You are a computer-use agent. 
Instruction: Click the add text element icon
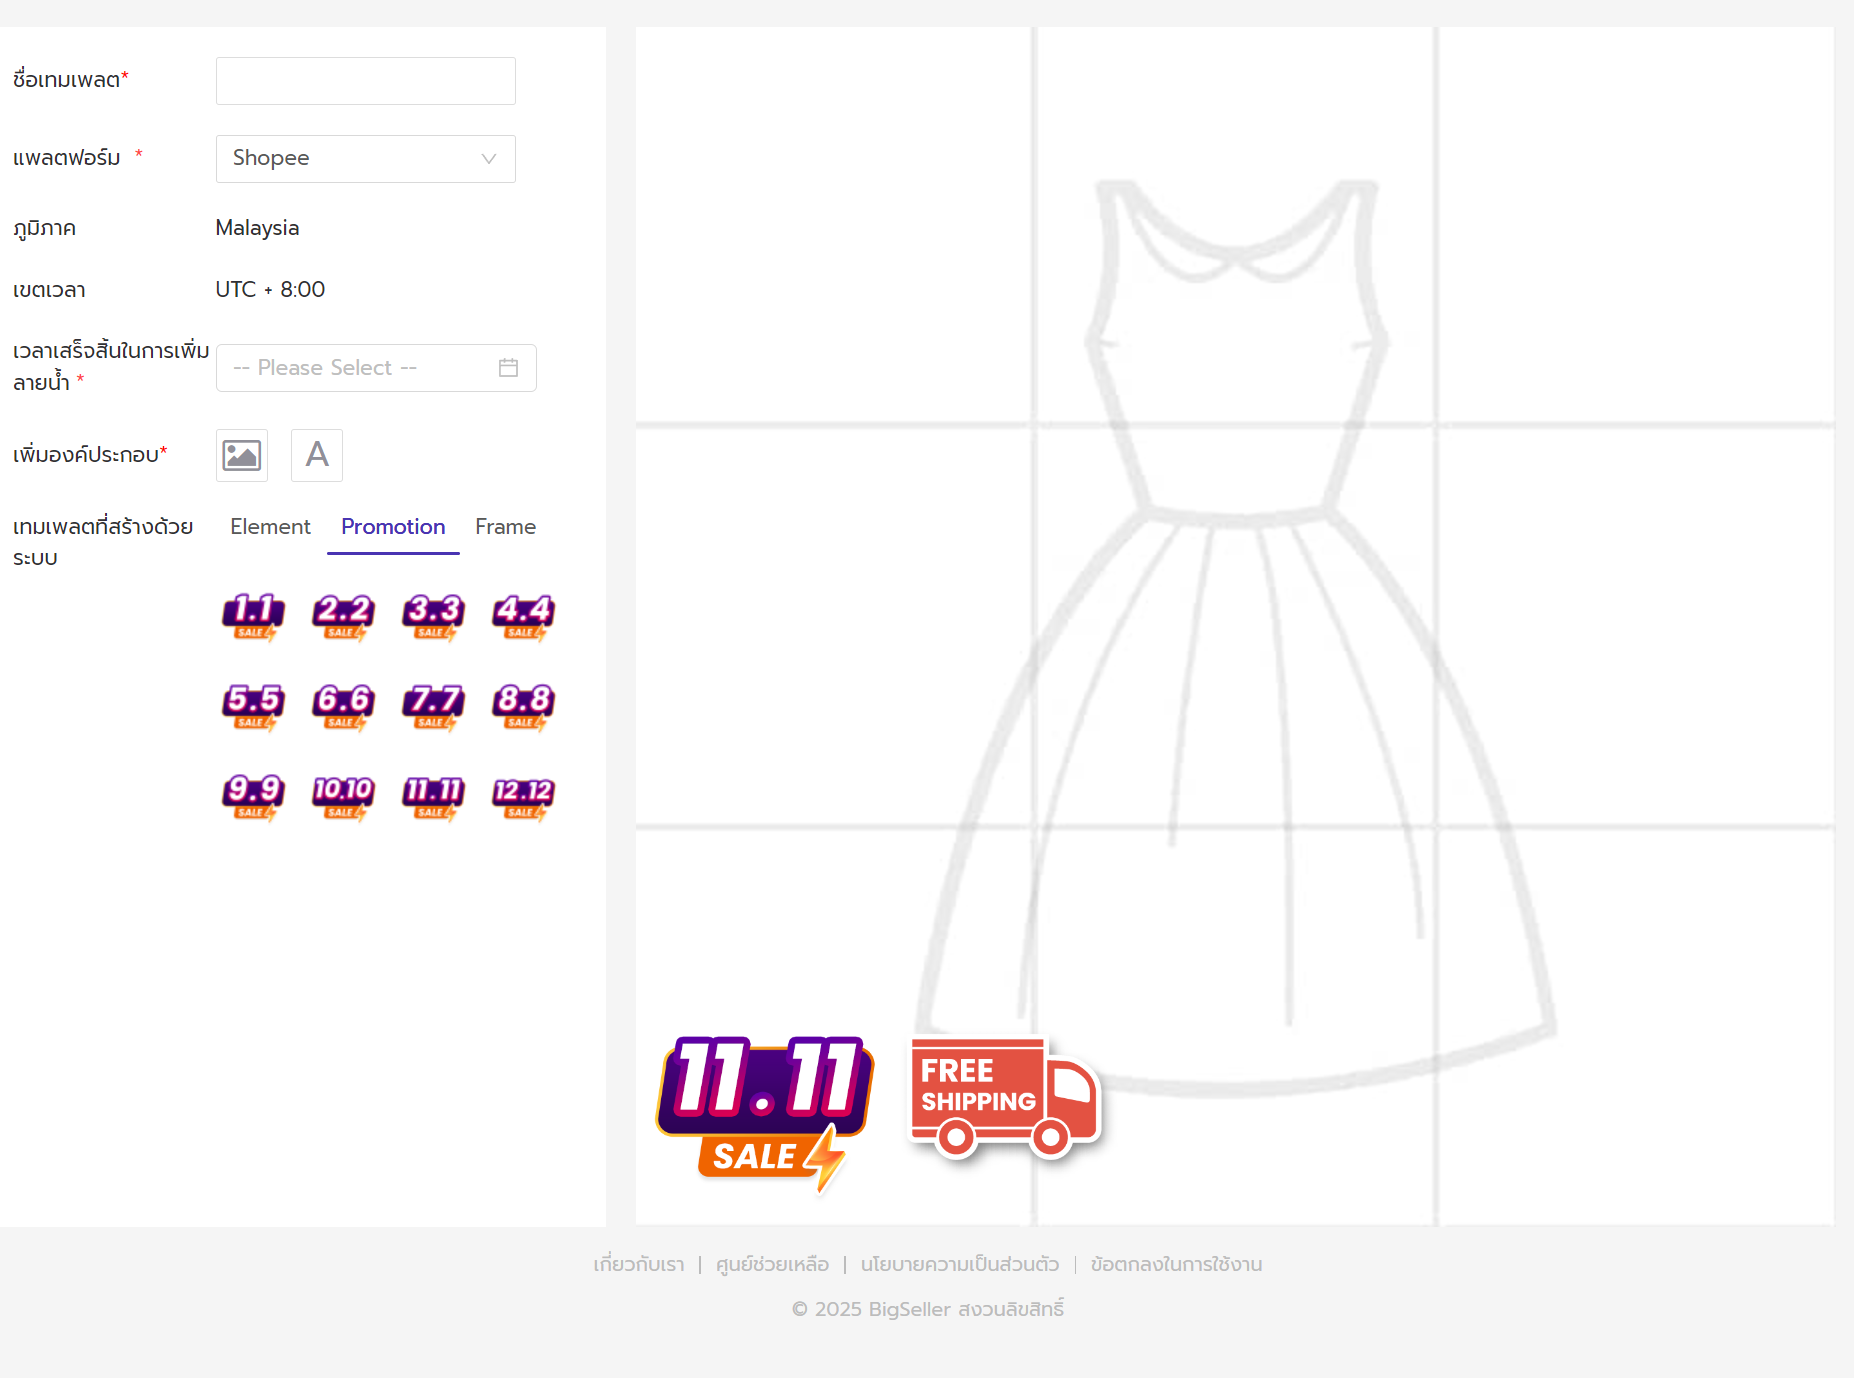point(317,456)
